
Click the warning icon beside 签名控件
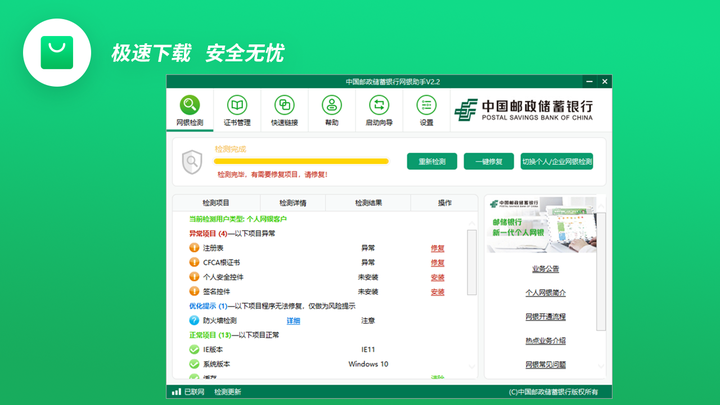tap(194, 291)
